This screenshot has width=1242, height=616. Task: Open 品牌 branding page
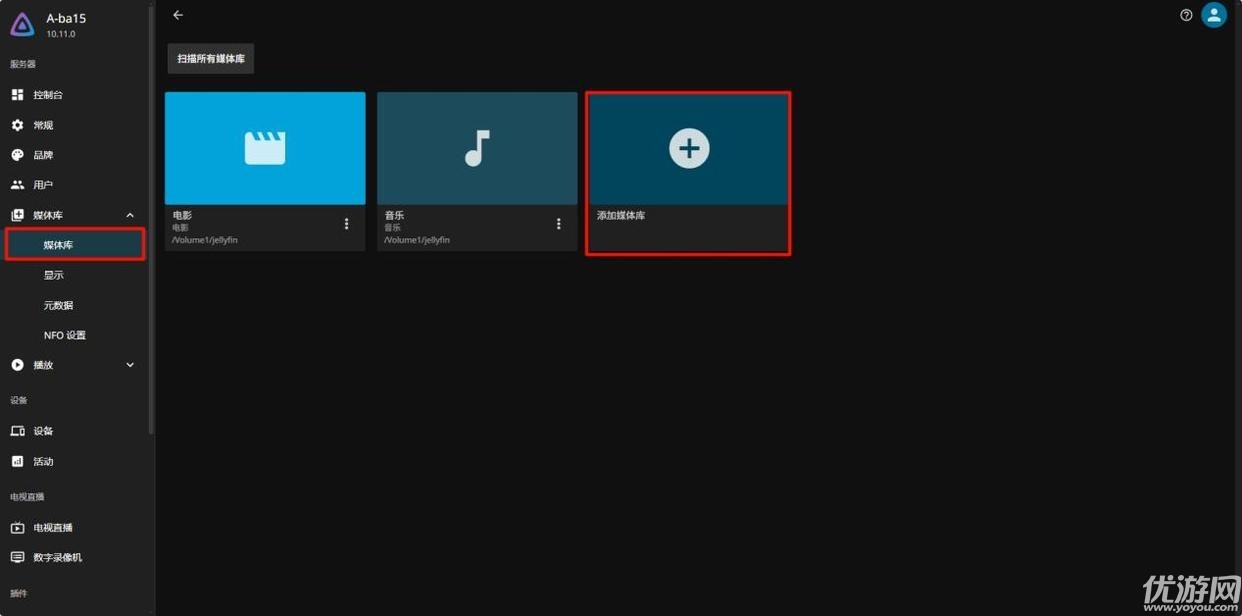[43, 155]
